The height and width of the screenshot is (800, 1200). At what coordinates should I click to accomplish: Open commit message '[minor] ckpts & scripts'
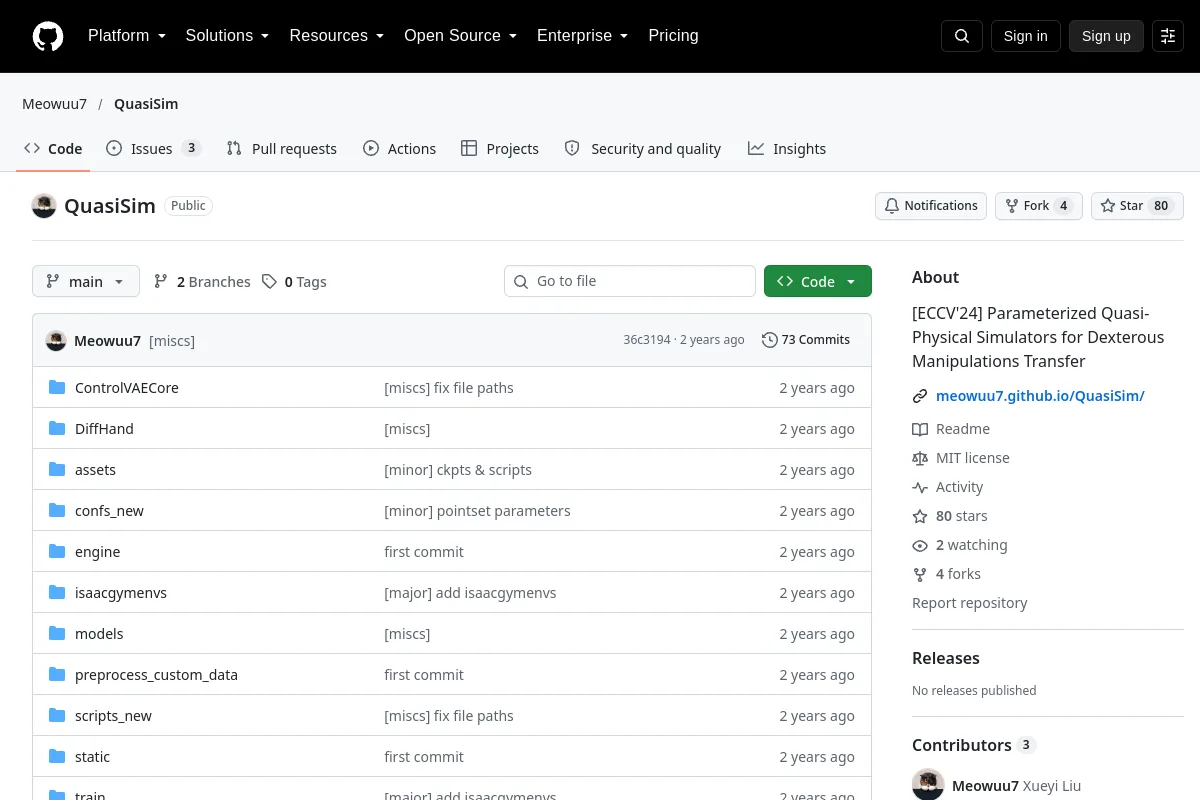458,470
